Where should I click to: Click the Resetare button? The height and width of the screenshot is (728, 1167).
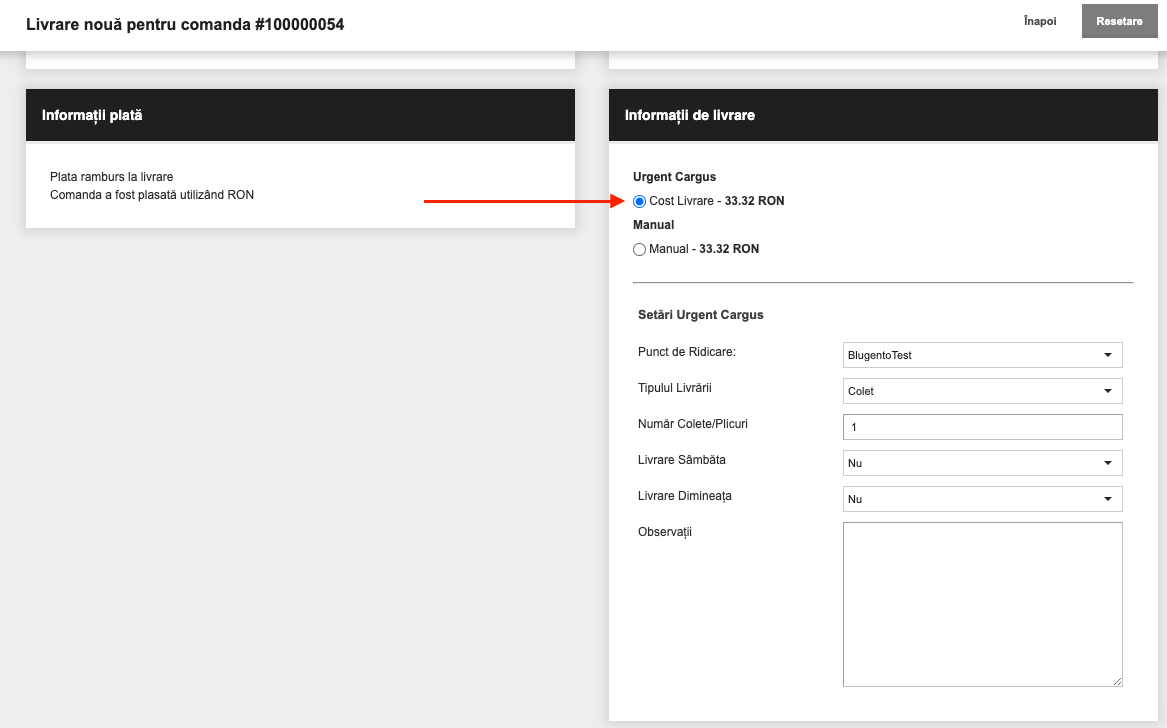1119,21
